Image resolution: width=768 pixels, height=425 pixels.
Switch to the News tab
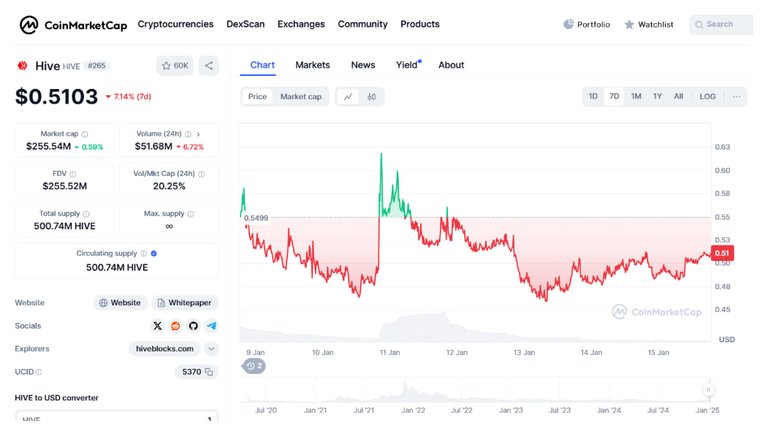coord(363,65)
